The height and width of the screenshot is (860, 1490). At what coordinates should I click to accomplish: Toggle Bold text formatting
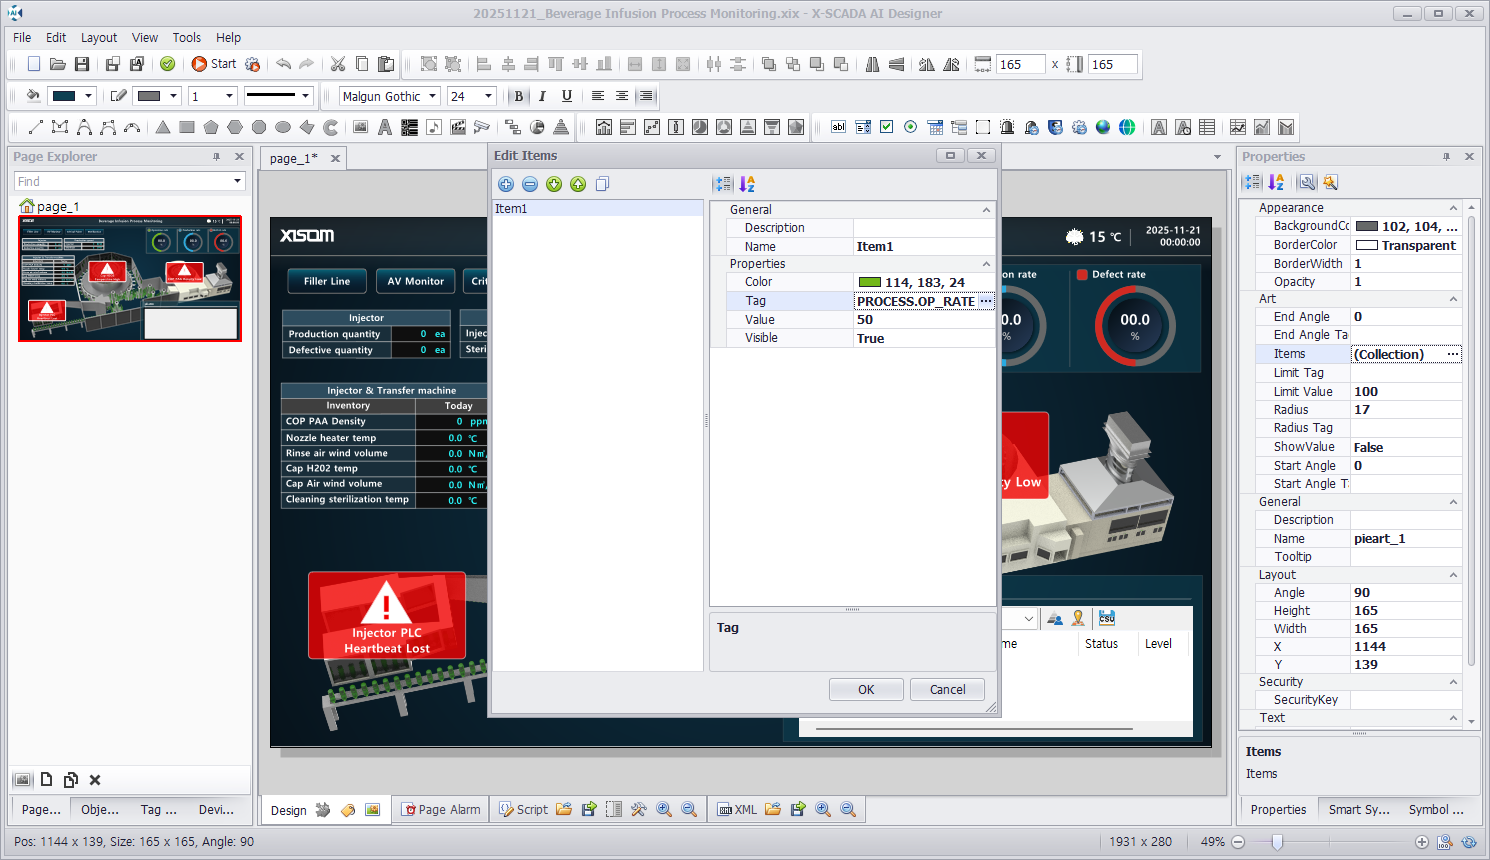[518, 96]
